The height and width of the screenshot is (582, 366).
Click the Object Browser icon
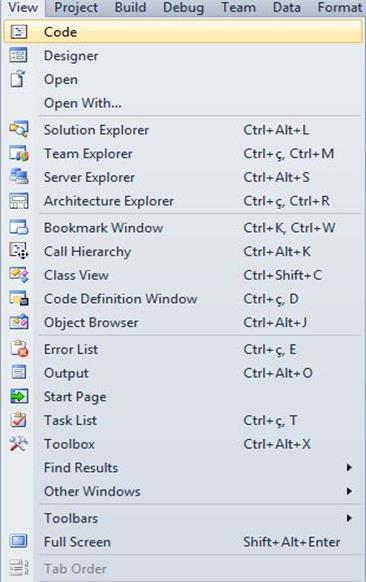pos(19,322)
